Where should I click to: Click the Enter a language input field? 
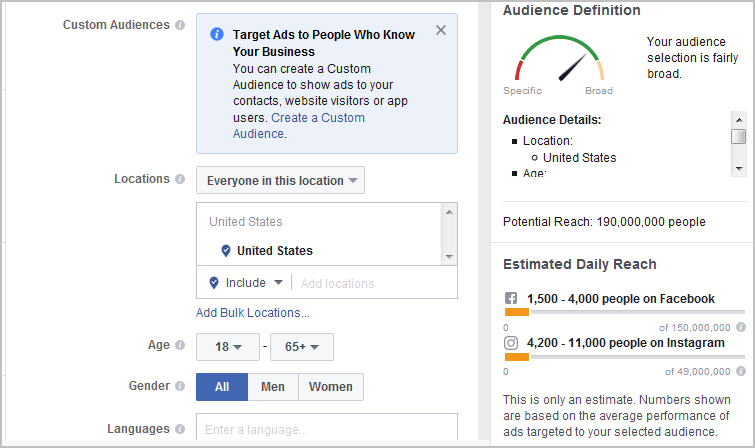tap(327, 427)
